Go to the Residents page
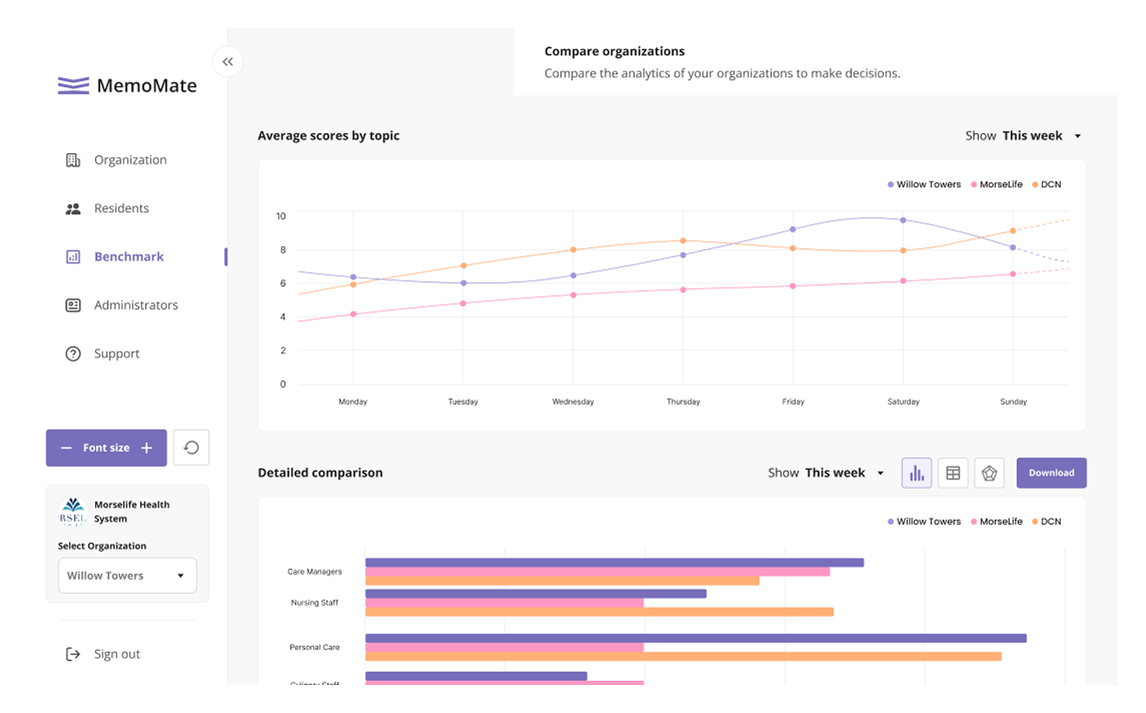Image resolution: width=1146 pixels, height=713 pixels. coord(121,209)
